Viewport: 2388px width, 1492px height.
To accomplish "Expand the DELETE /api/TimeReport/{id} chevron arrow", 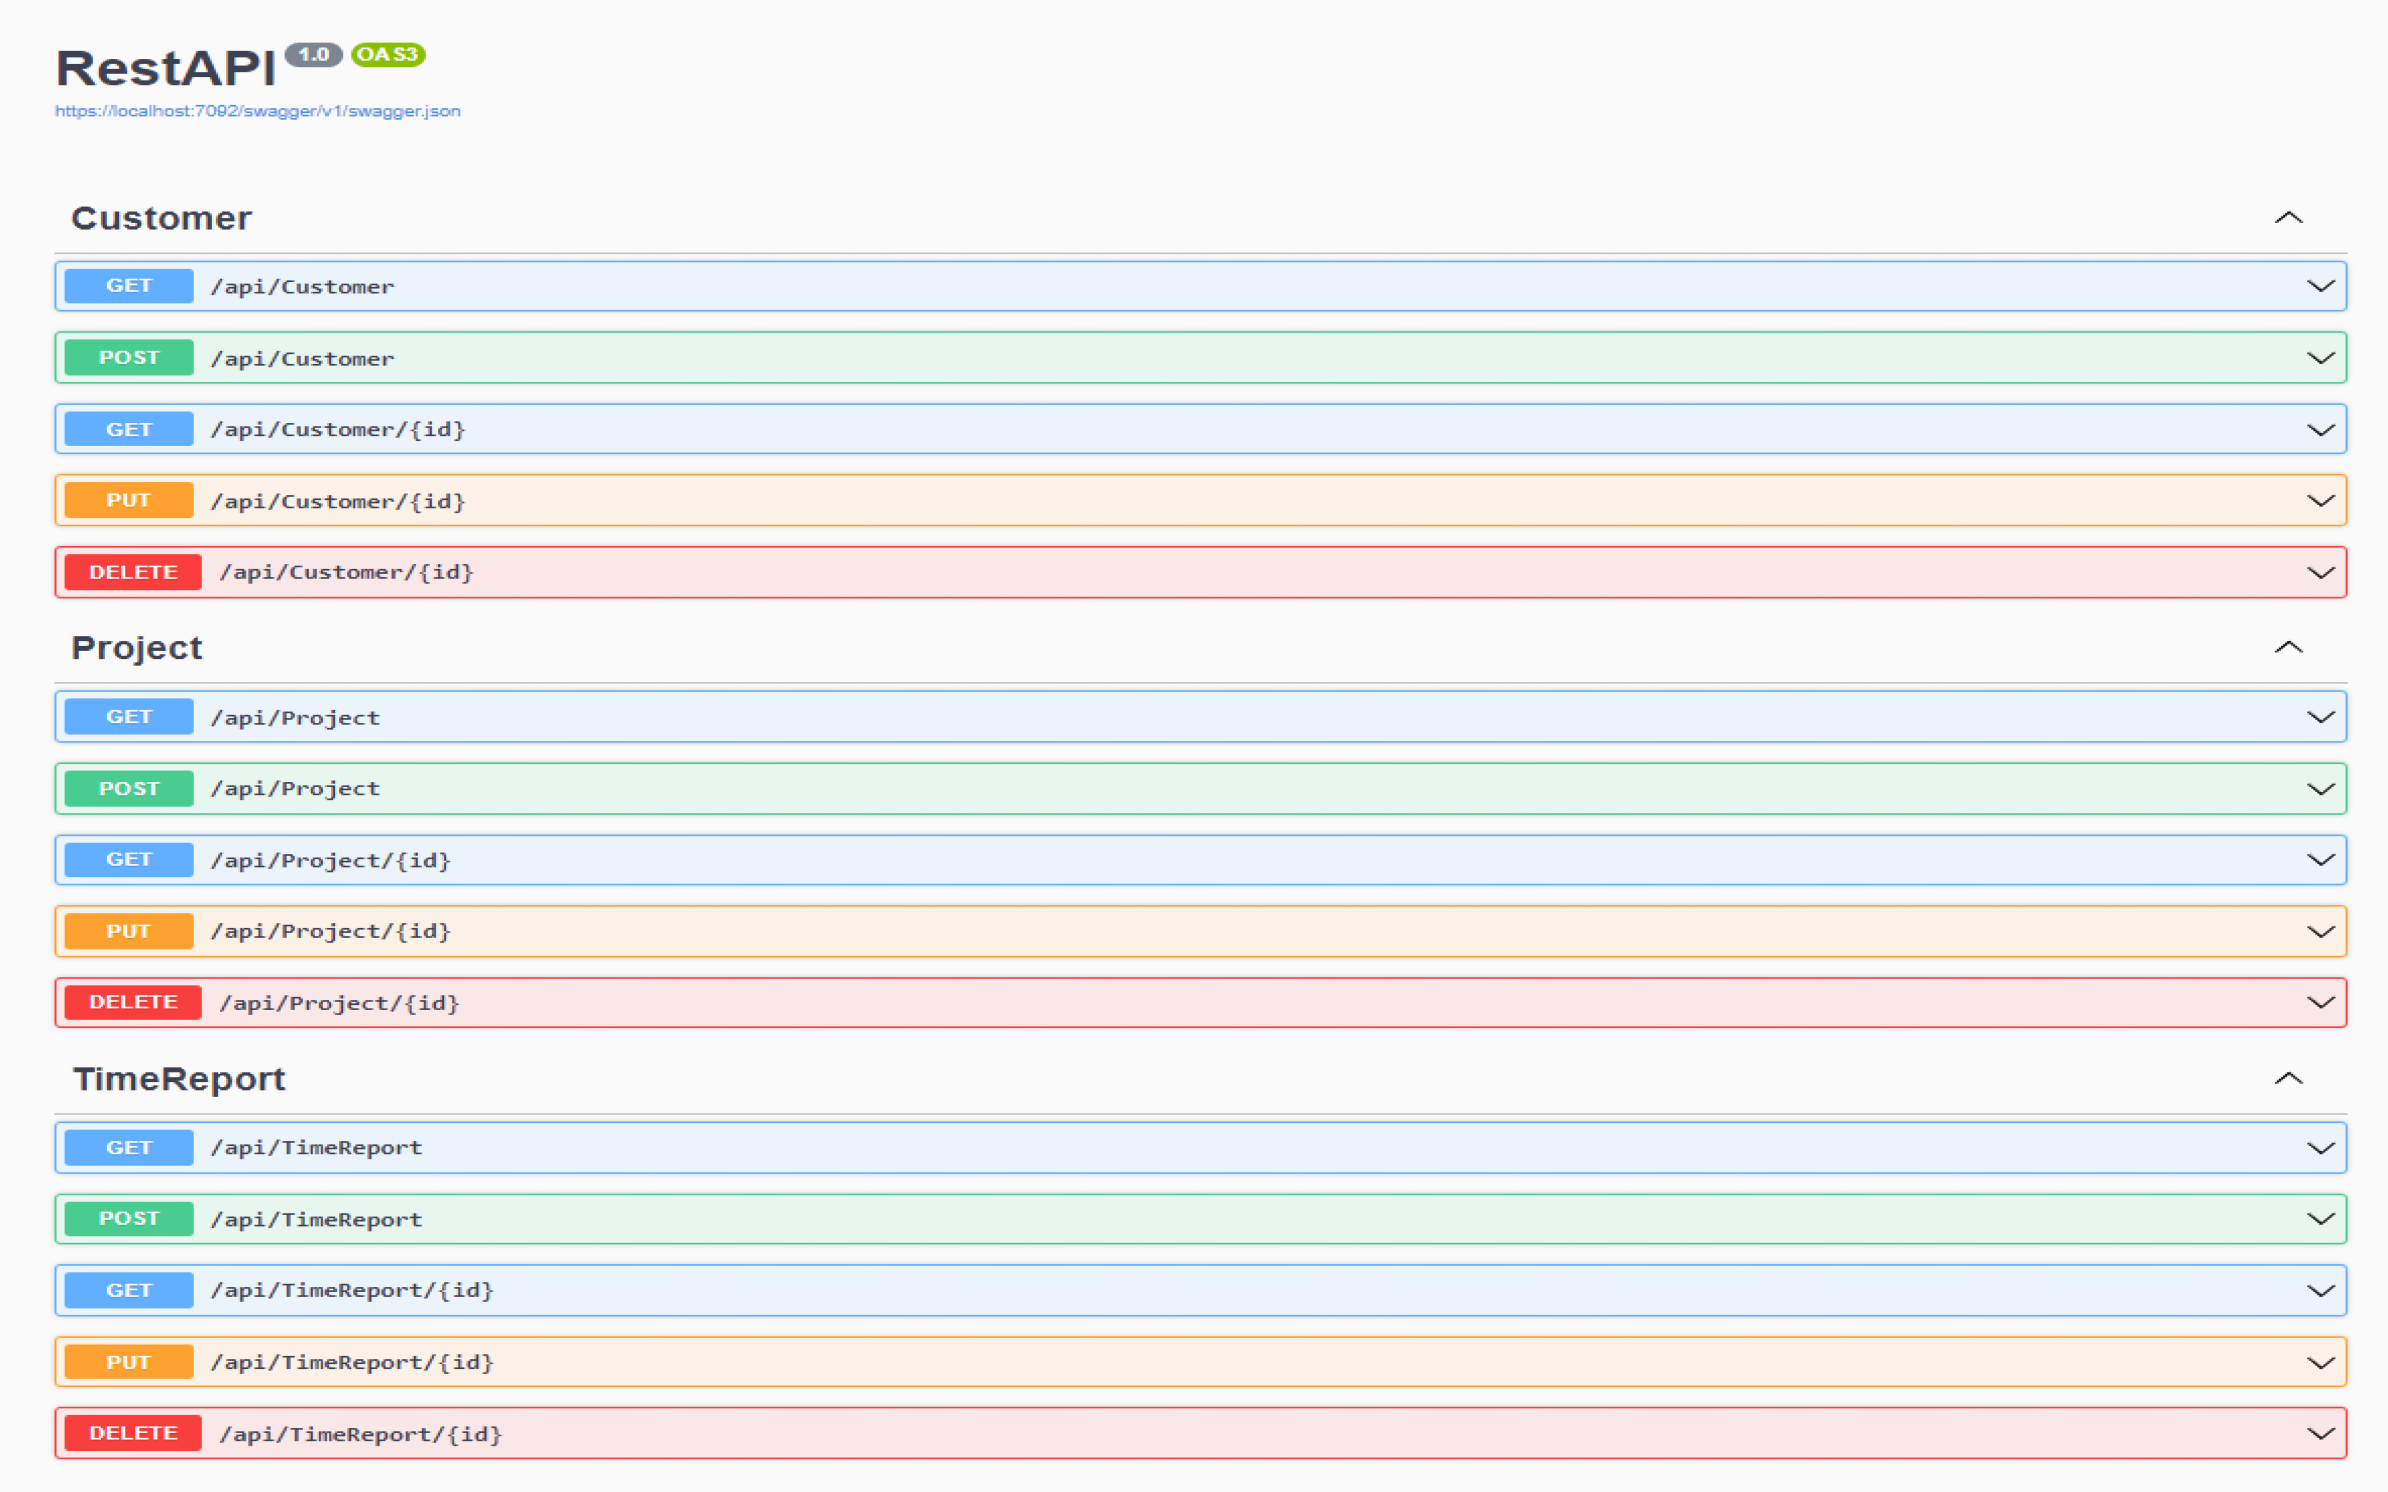I will tap(2320, 1434).
